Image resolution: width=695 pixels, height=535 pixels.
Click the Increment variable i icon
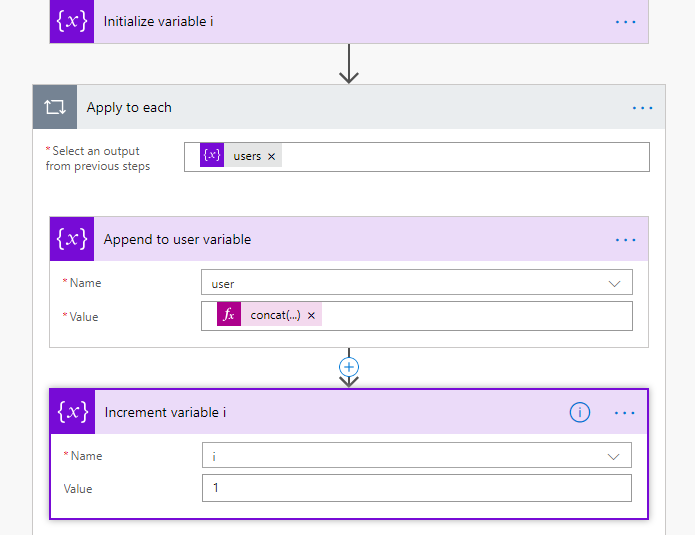(73, 412)
